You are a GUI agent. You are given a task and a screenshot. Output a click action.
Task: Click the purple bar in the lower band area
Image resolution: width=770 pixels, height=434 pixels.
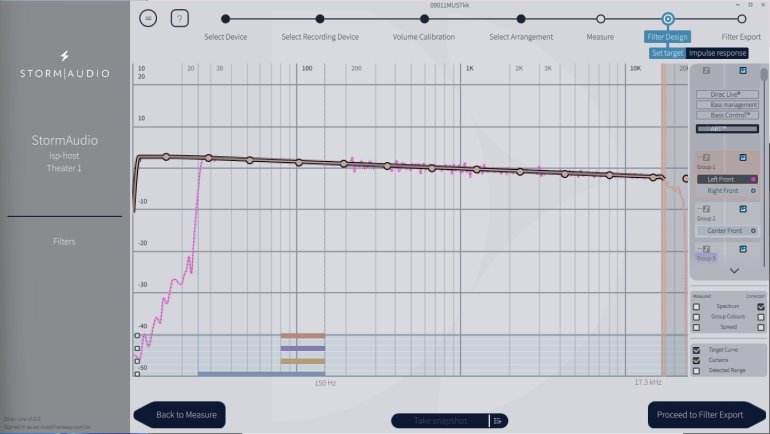(x=302, y=349)
